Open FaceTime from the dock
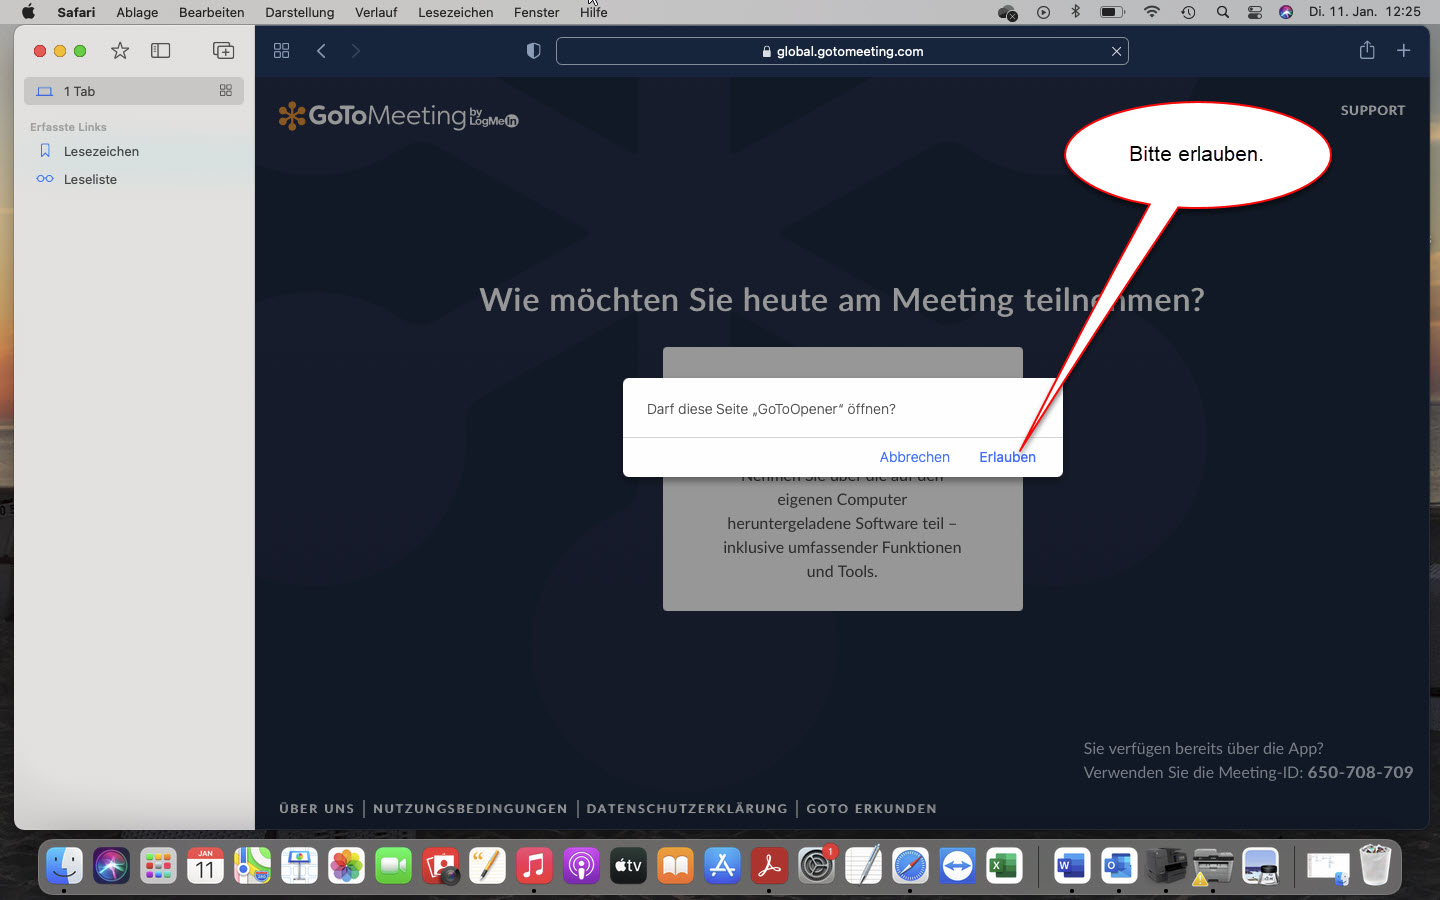The image size is (1440, 900). pos(393,865)
